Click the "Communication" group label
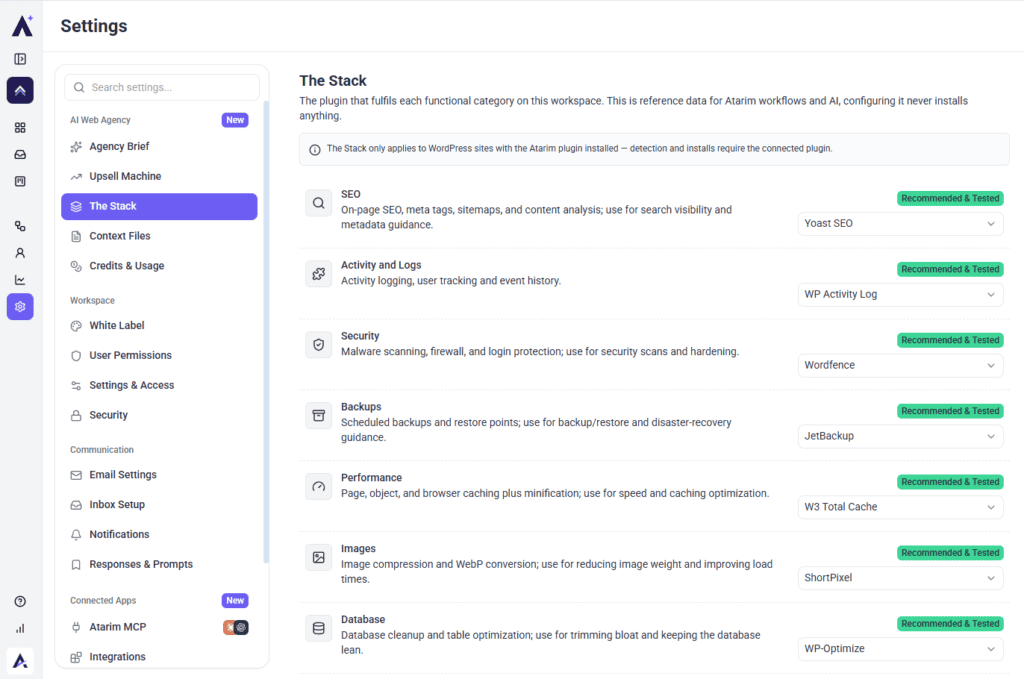Screen dimensions: 1024x679 tap(102, 450)
